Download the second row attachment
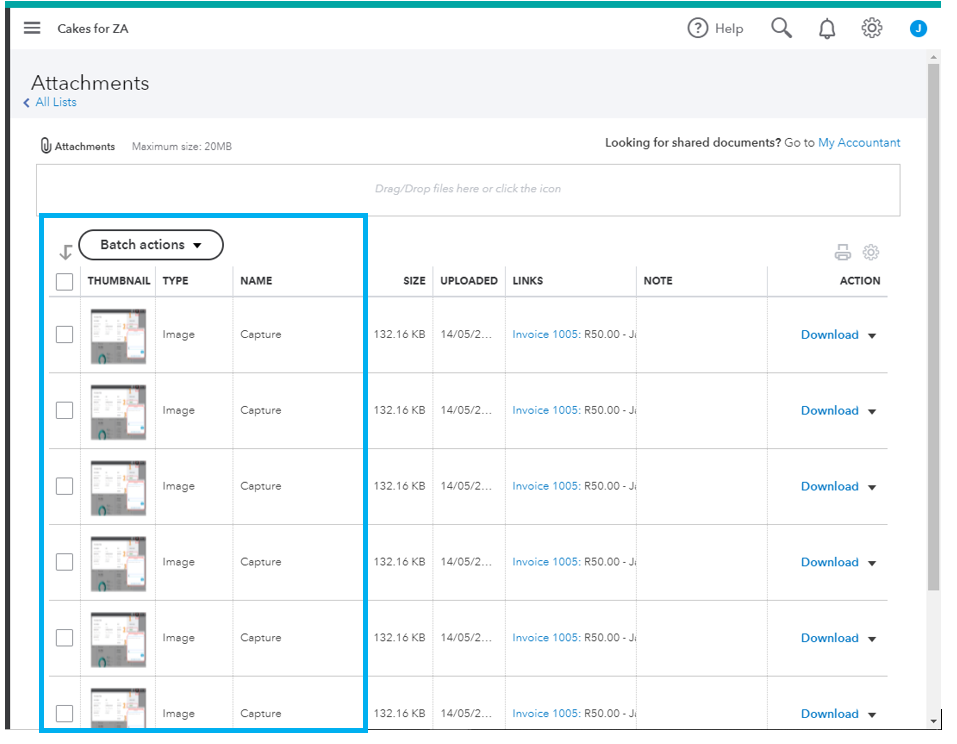This screenshot has height=744, width=957. coord(829,410)
